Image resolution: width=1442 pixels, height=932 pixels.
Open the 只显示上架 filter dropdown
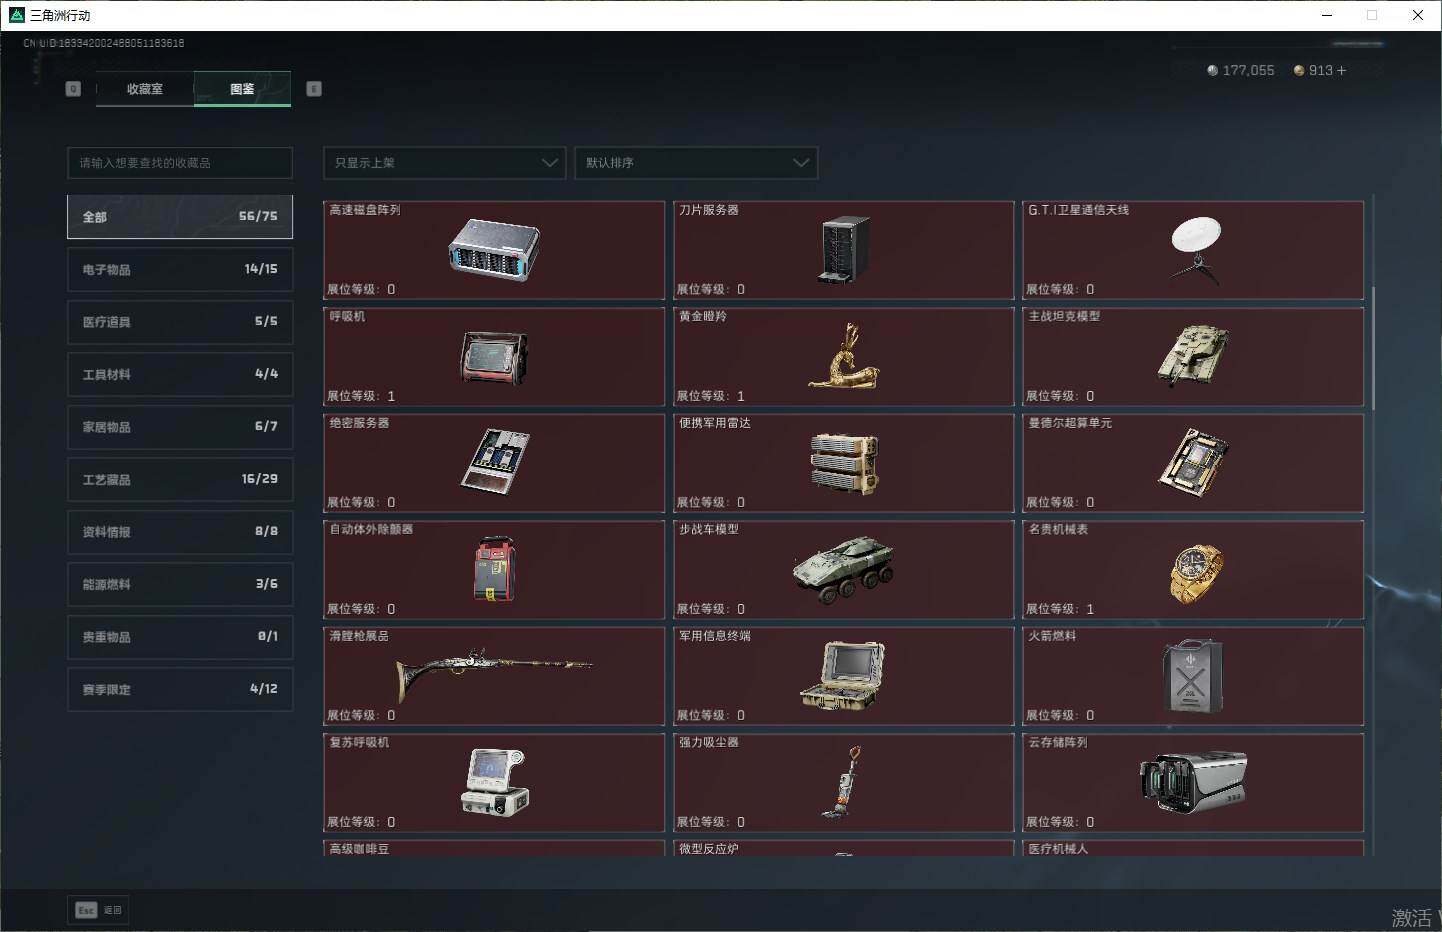[444, 163]
